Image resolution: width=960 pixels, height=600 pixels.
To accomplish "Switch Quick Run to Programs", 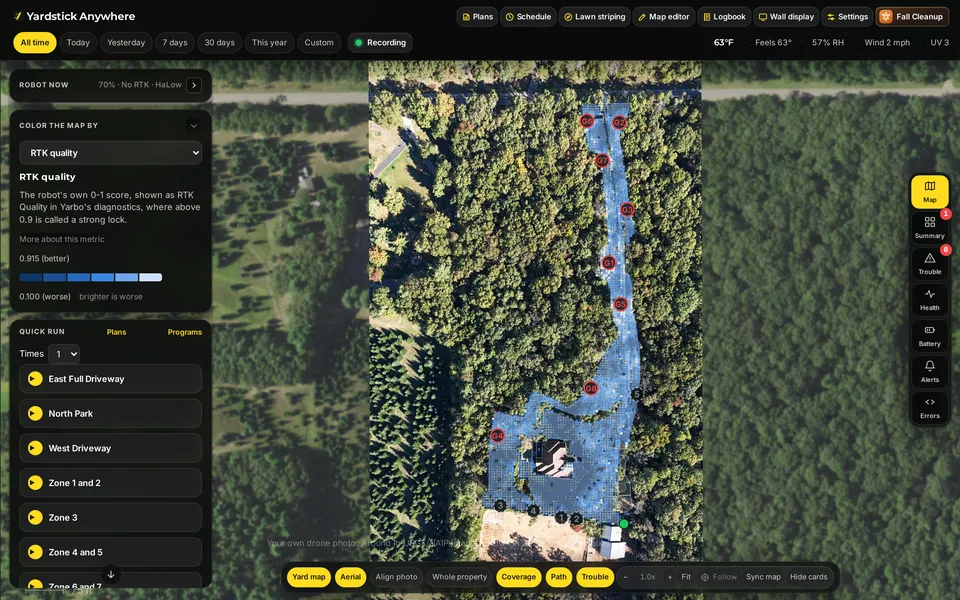I will coord(184,332).
